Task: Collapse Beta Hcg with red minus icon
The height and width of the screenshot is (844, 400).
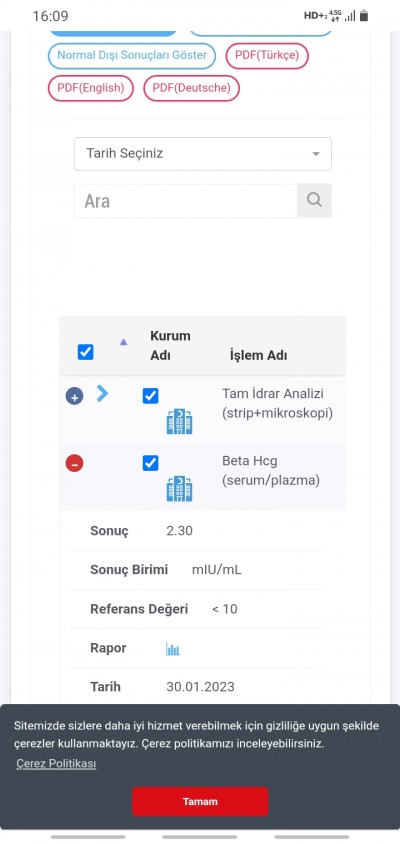Action: tap(74, 463)
